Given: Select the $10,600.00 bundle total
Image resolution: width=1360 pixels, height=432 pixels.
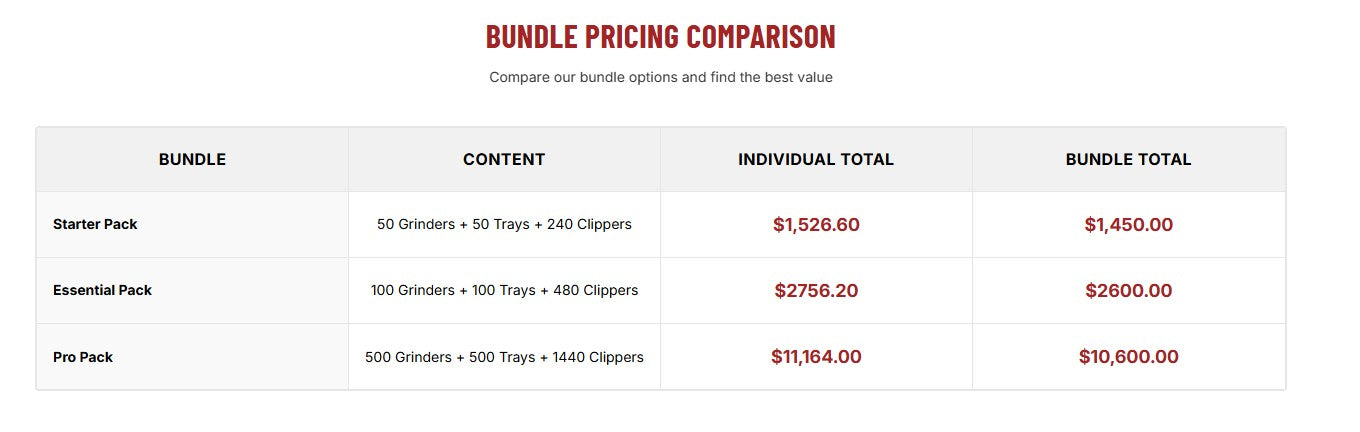Looking at the screenshot, I should pos(1128,357).
